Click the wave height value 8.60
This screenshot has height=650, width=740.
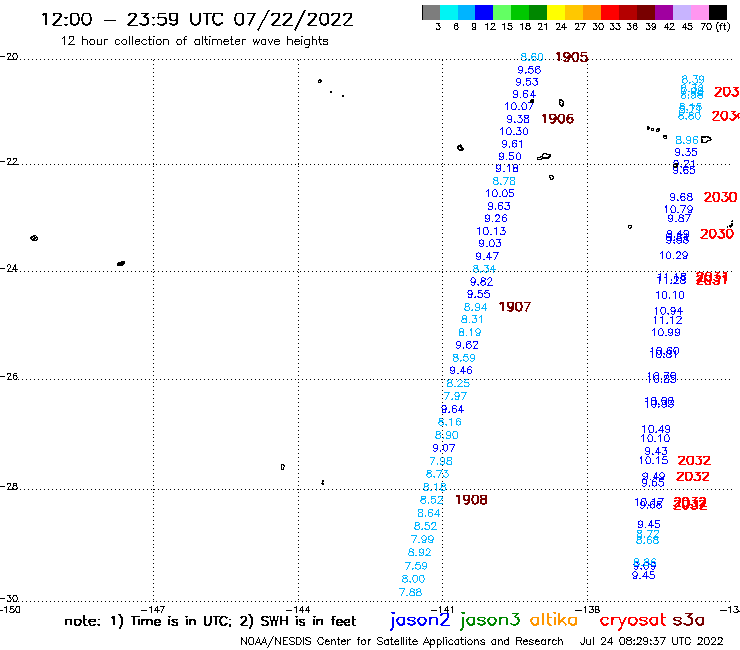point(532,57)
